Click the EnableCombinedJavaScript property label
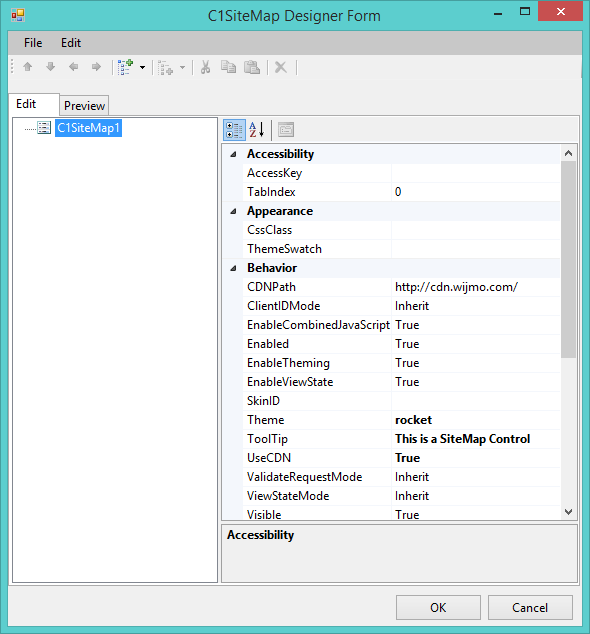 318,325
